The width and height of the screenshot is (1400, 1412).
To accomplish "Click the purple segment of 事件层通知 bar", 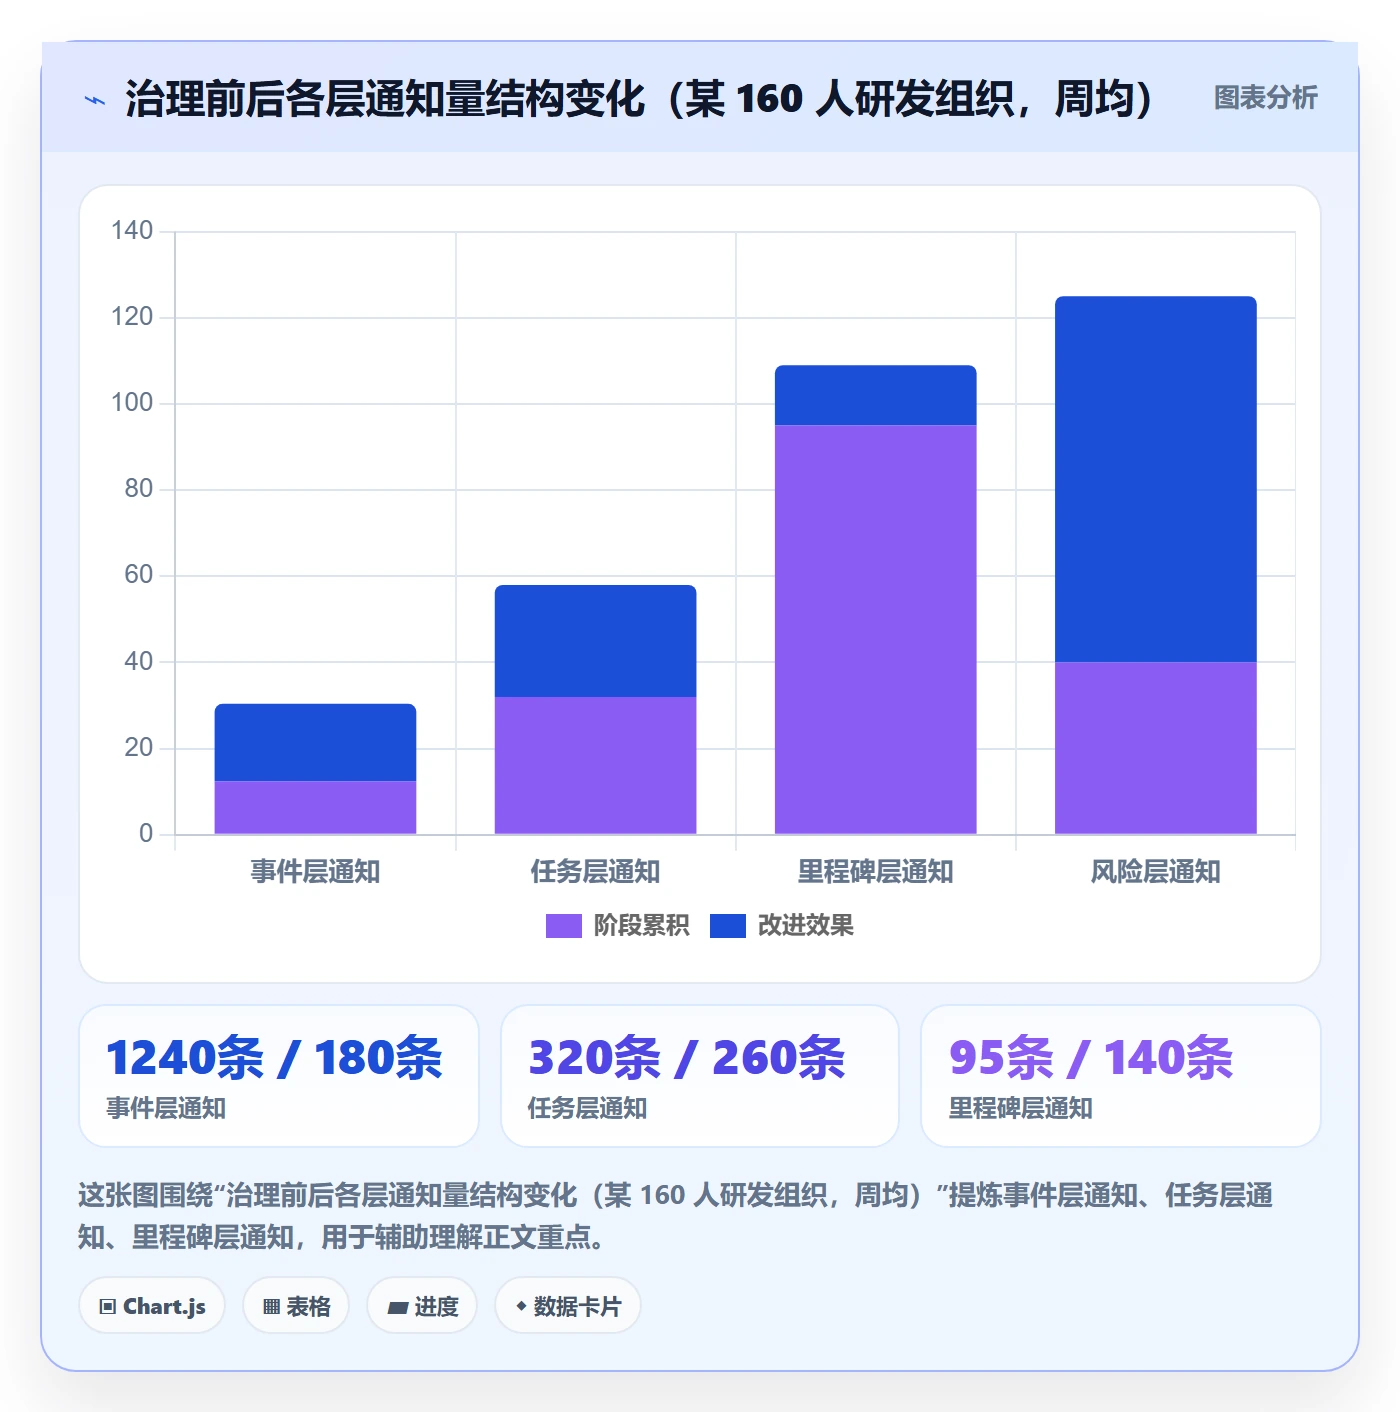I will tap(315, 808).
